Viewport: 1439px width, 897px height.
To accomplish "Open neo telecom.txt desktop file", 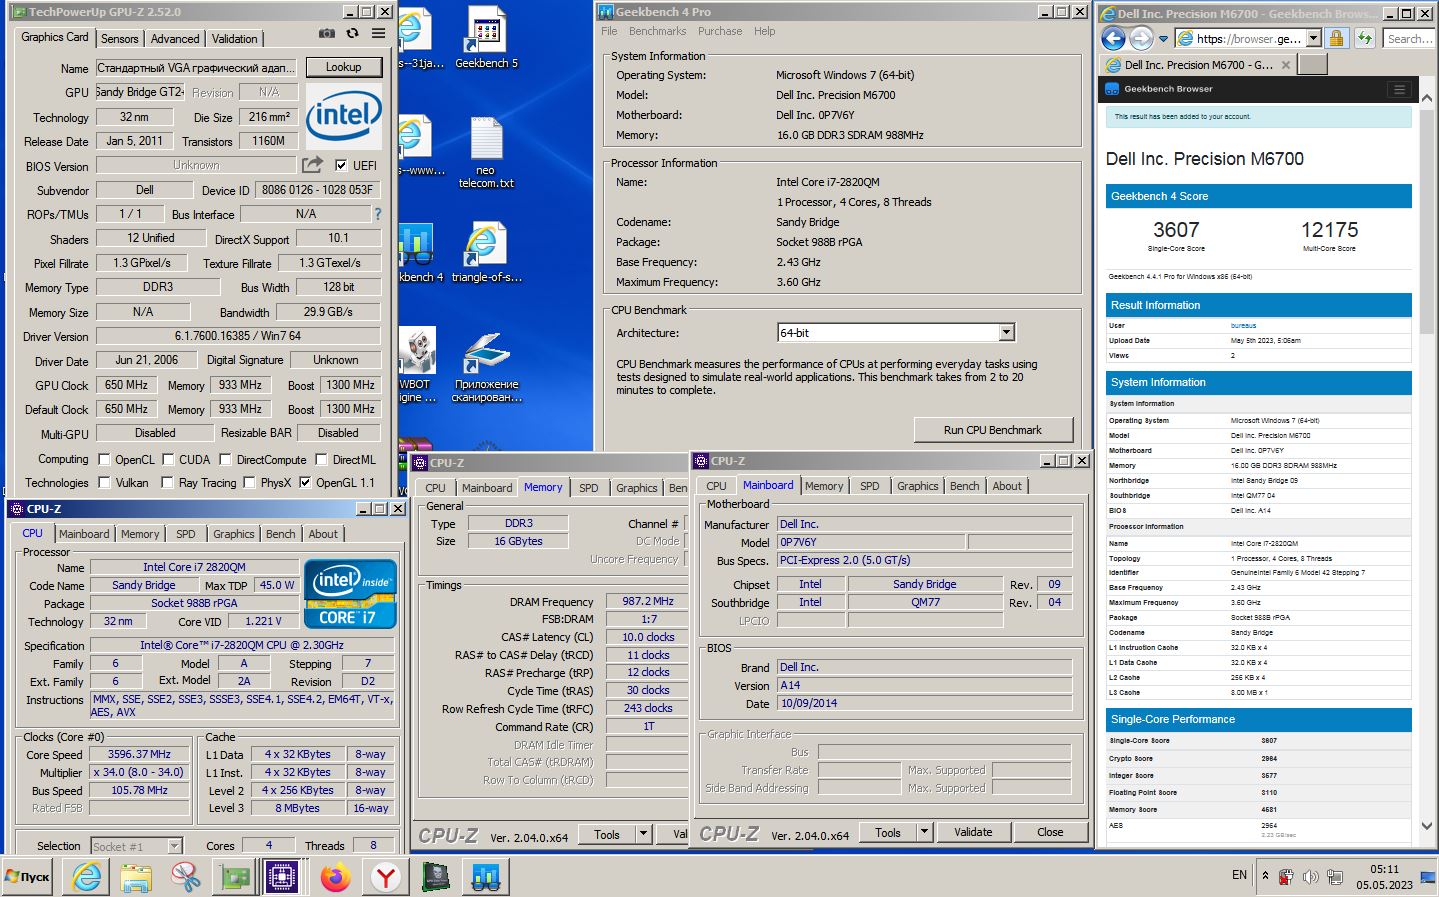I will pos(486,154).
